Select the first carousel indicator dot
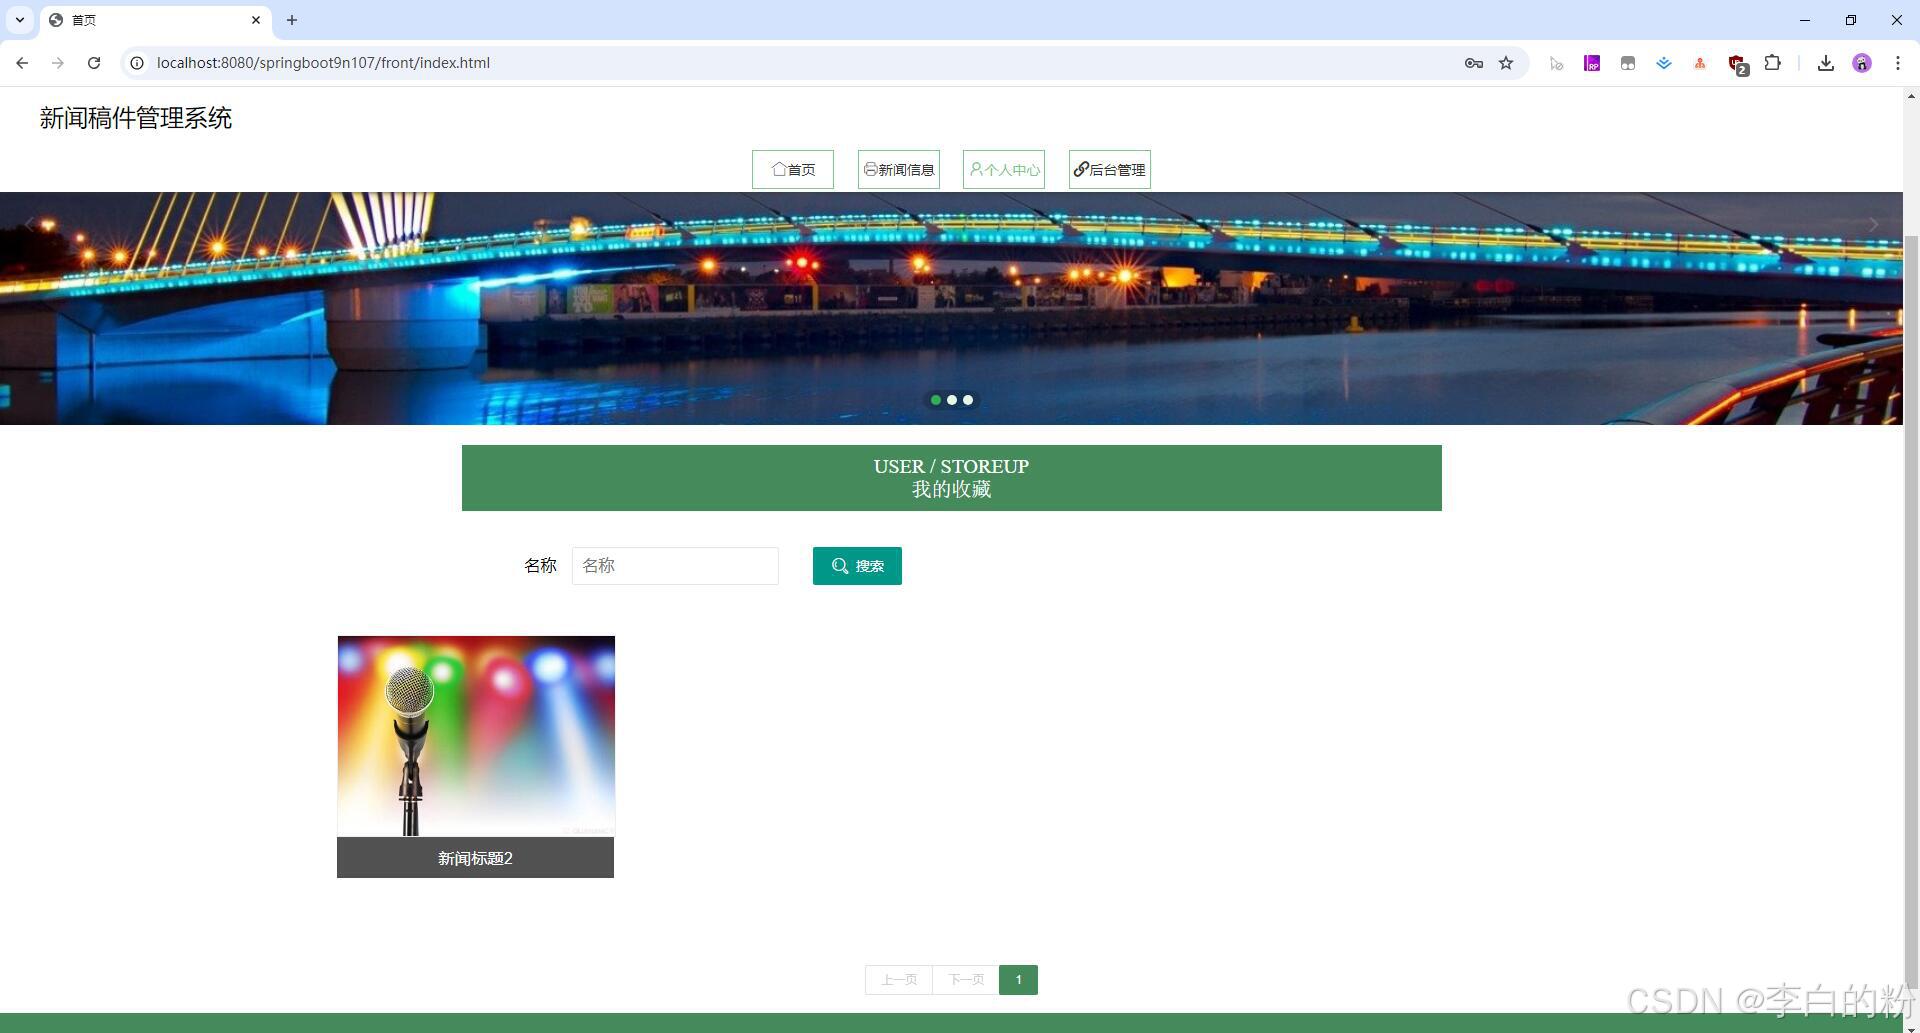Viewport: 1920px width, 1033px height. [x=936, y=400]
